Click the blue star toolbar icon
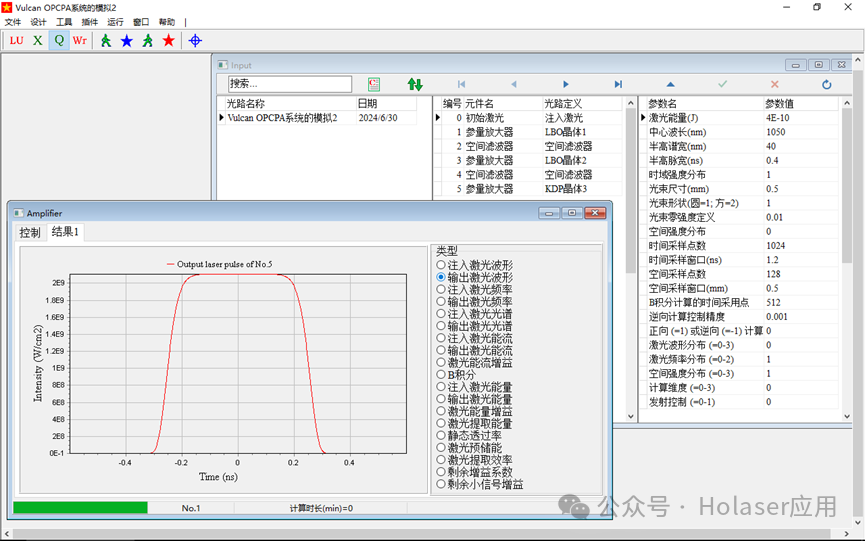 (x=127, y=40)
